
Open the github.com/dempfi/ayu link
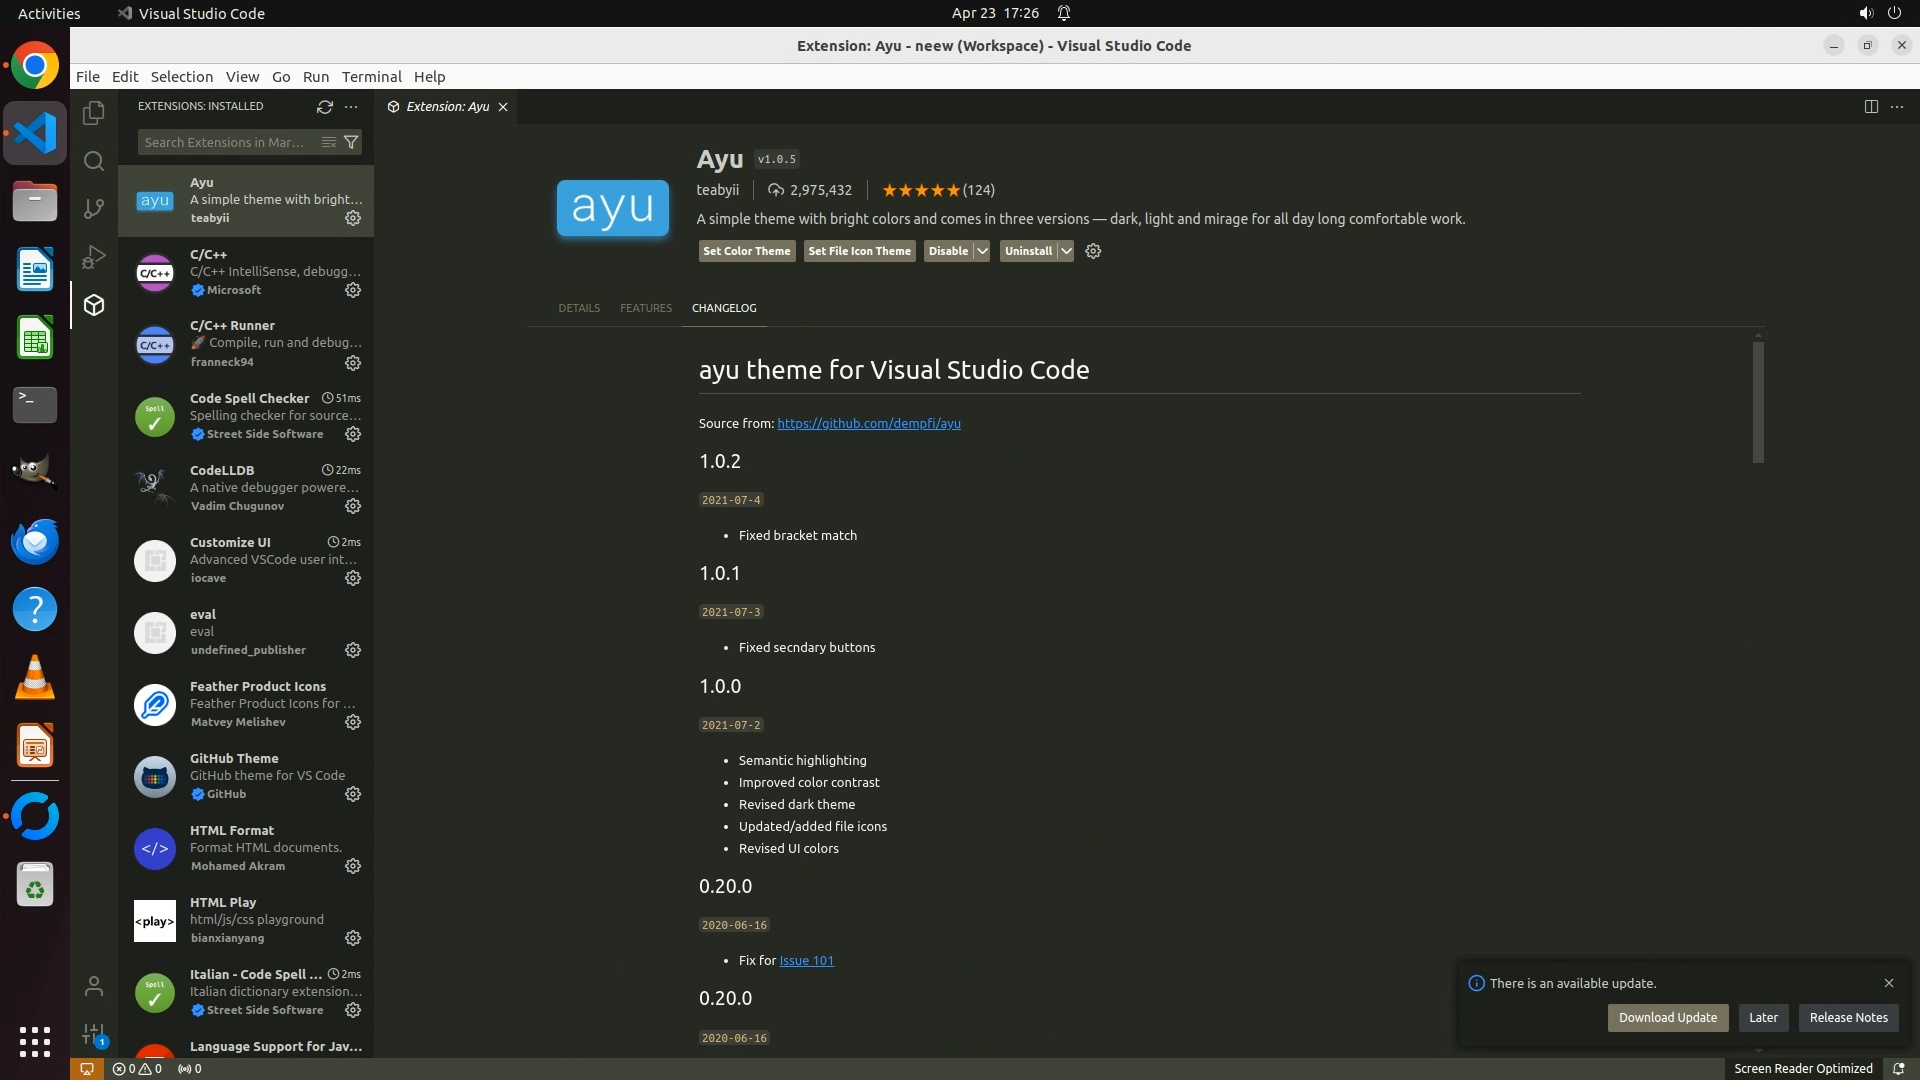868,423
